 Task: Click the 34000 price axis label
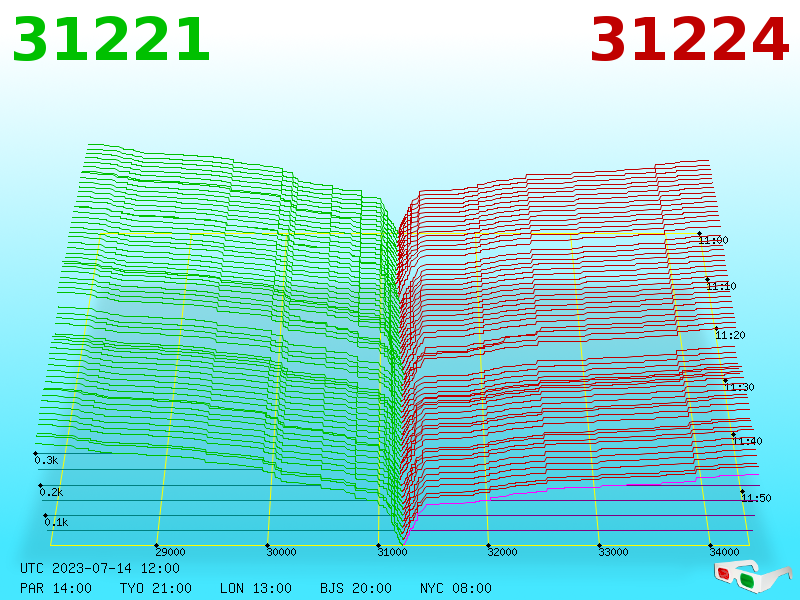pyautogui.click(x=724, y=552)
